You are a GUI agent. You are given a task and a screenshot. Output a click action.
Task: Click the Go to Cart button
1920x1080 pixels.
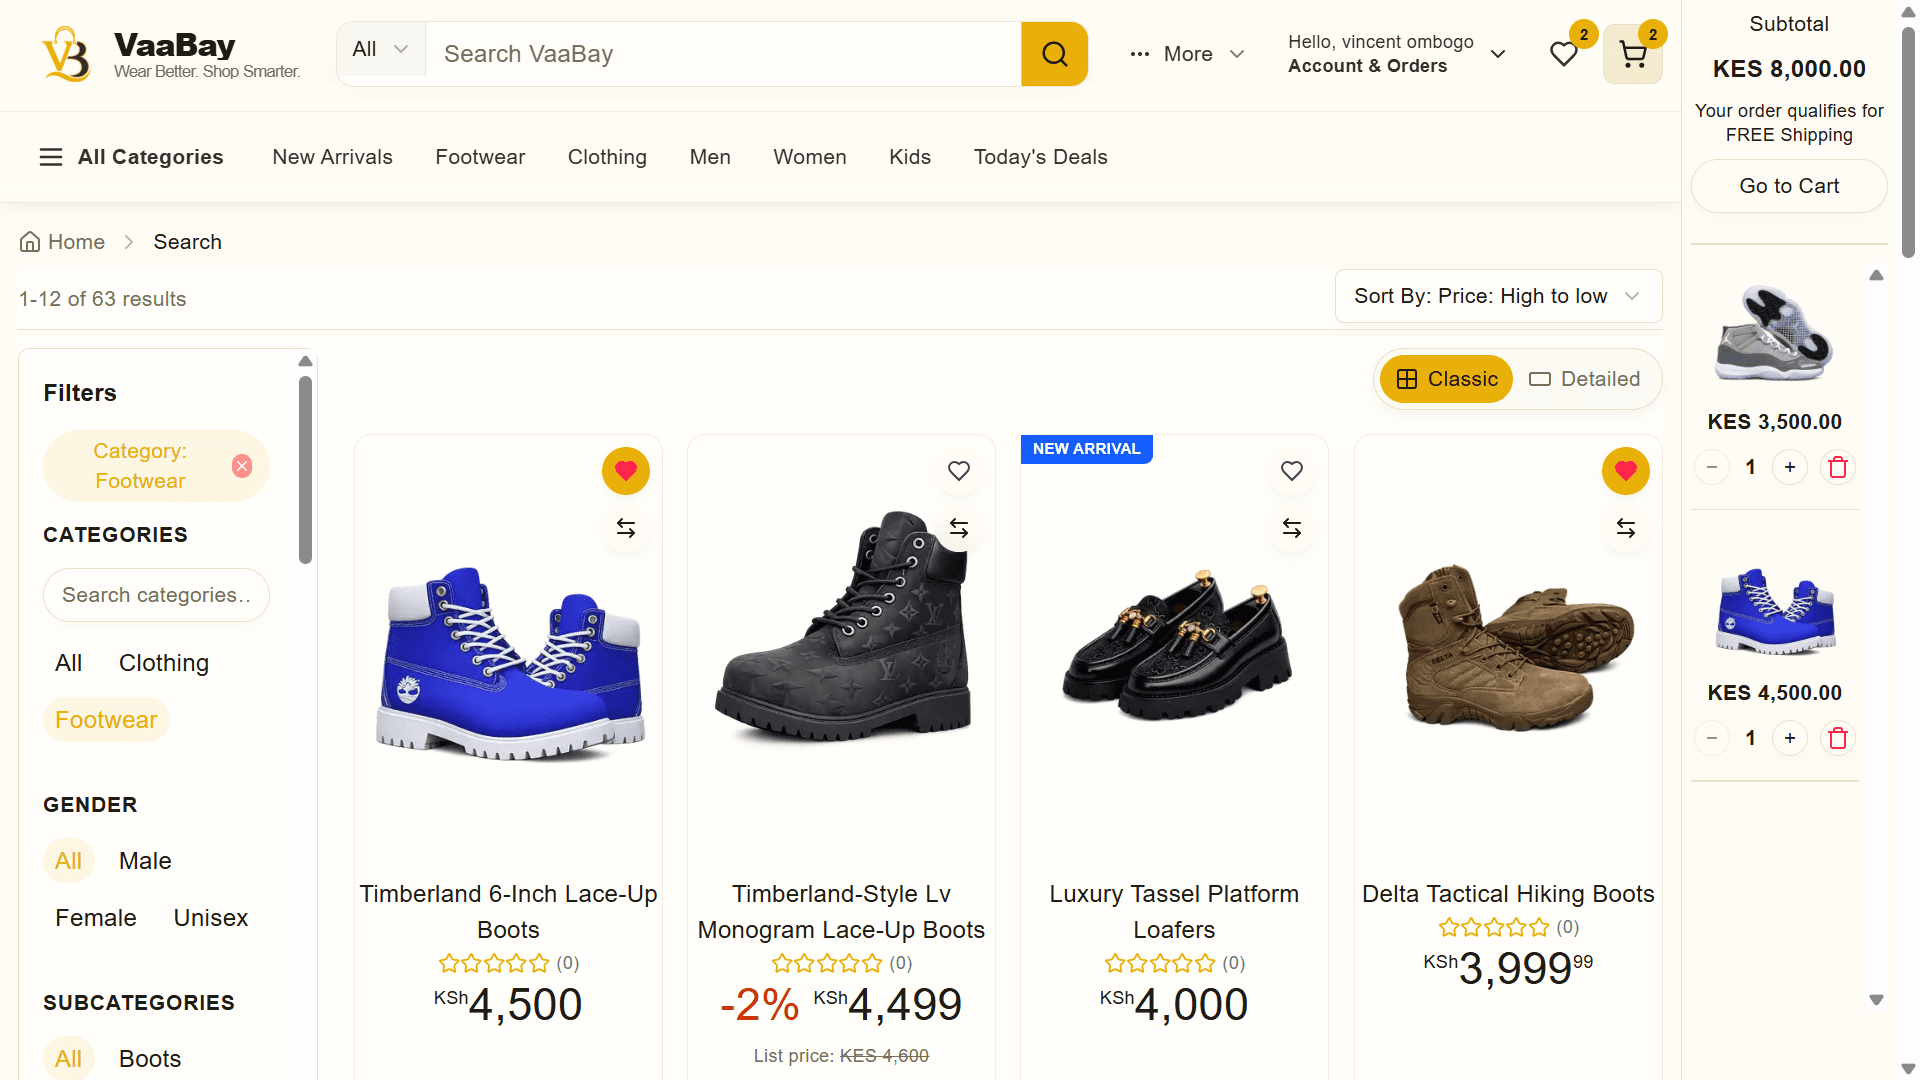click(x=1789, y=186)
